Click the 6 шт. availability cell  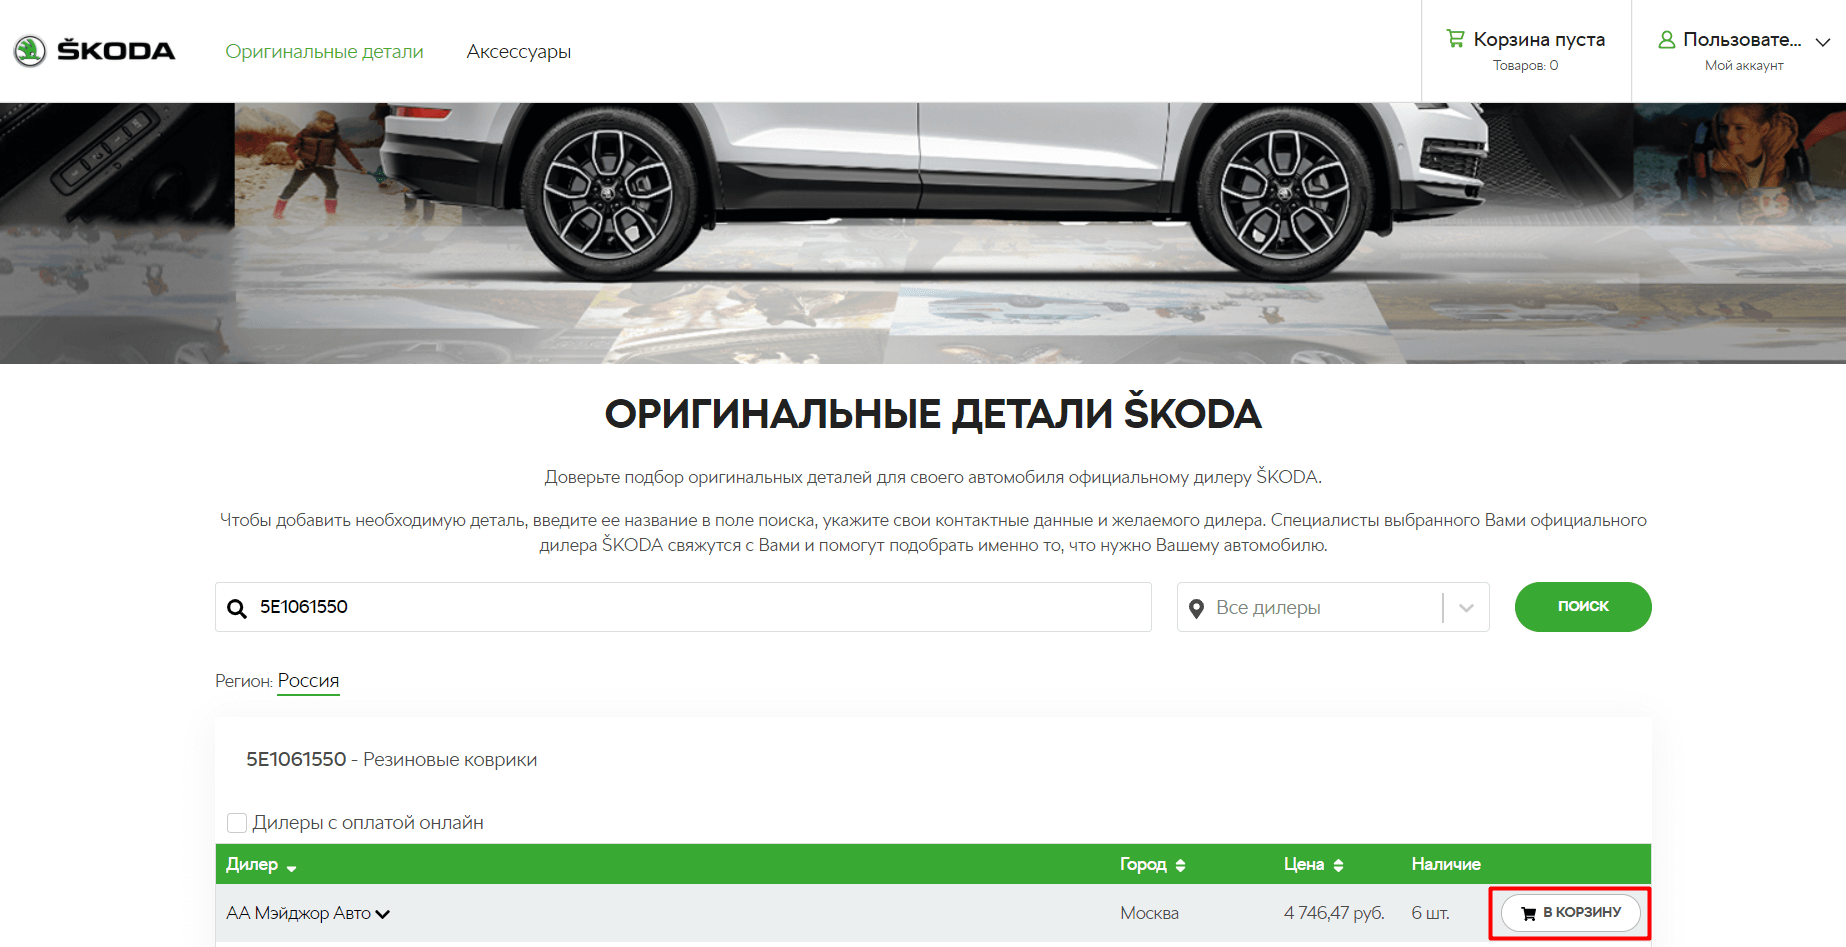(1430, 913)
